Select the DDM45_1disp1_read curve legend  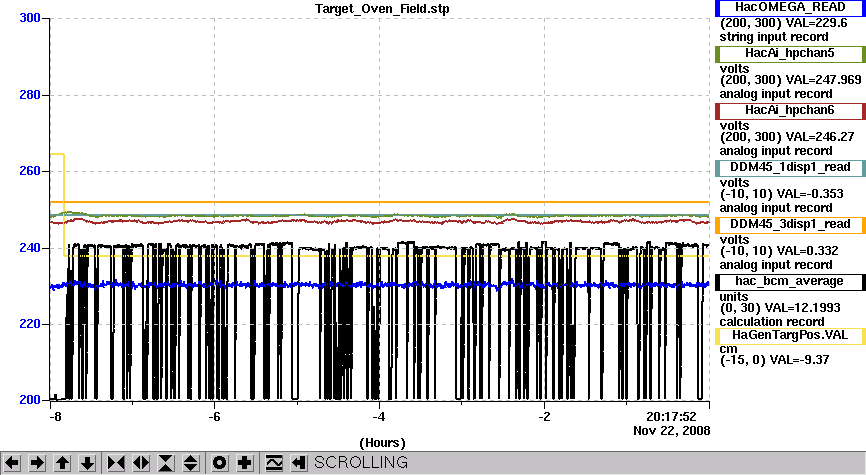790,168
